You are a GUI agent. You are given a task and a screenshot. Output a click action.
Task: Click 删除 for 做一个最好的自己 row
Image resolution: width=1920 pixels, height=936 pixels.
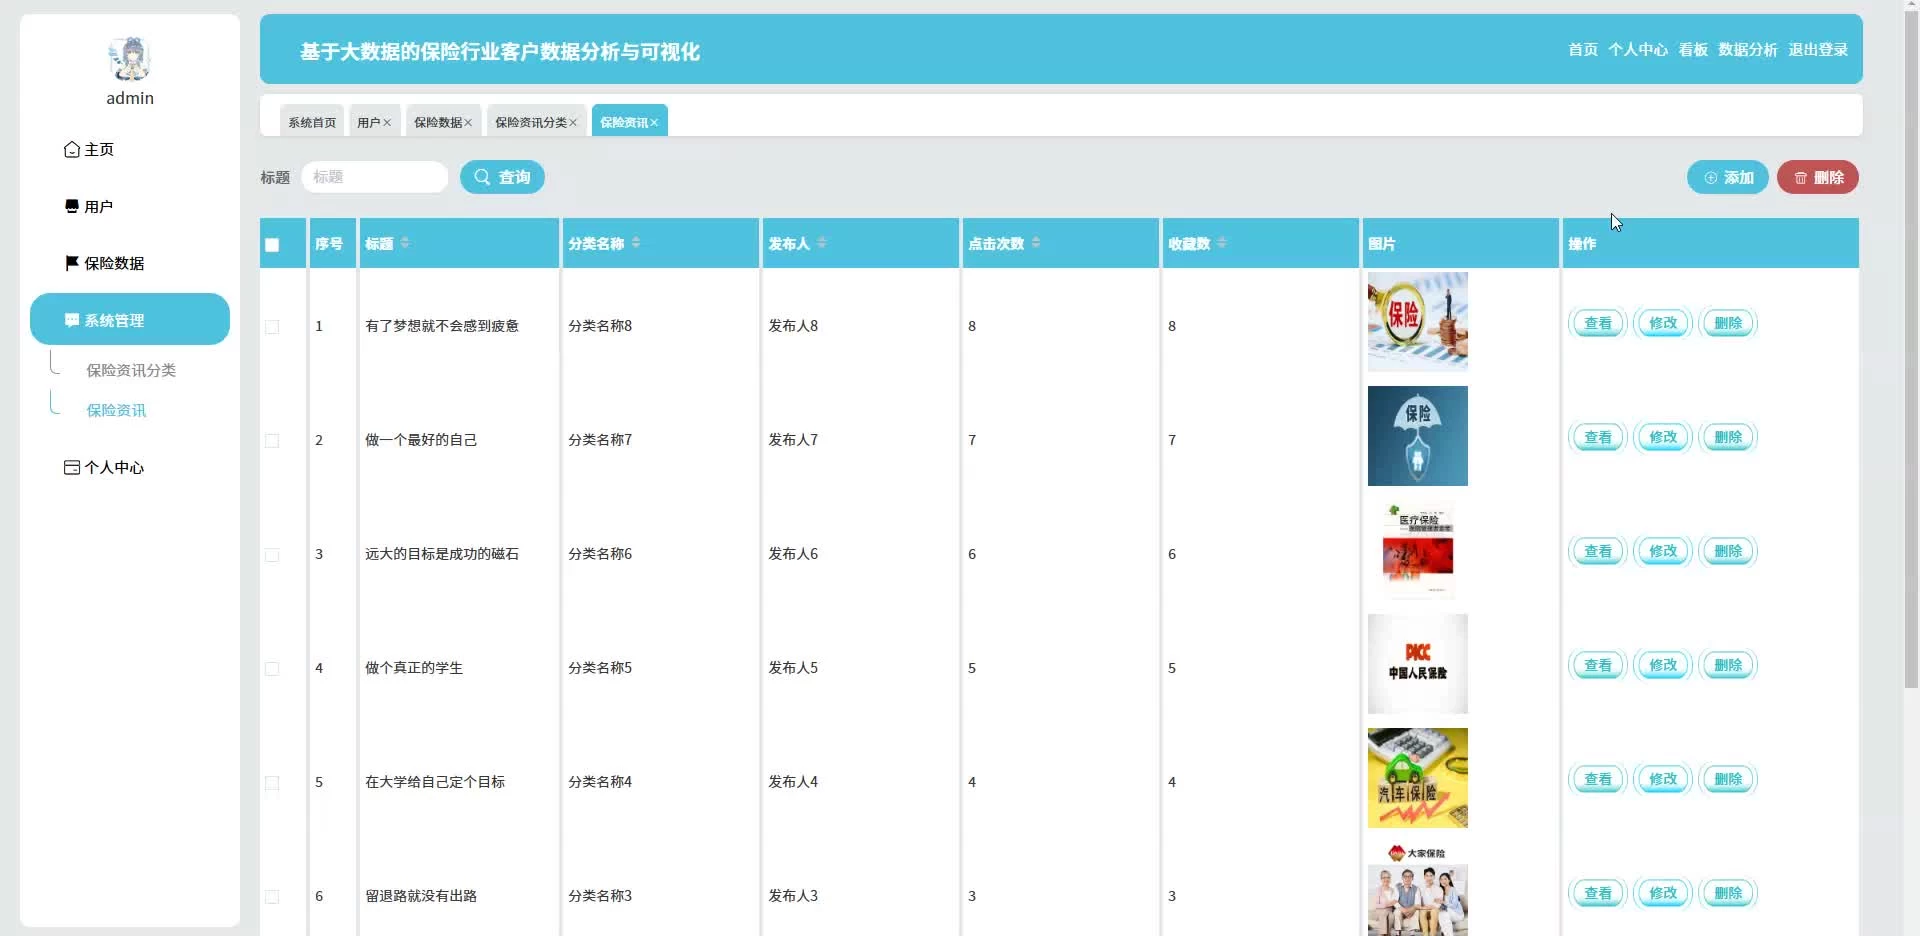[x=1728, y=437]
